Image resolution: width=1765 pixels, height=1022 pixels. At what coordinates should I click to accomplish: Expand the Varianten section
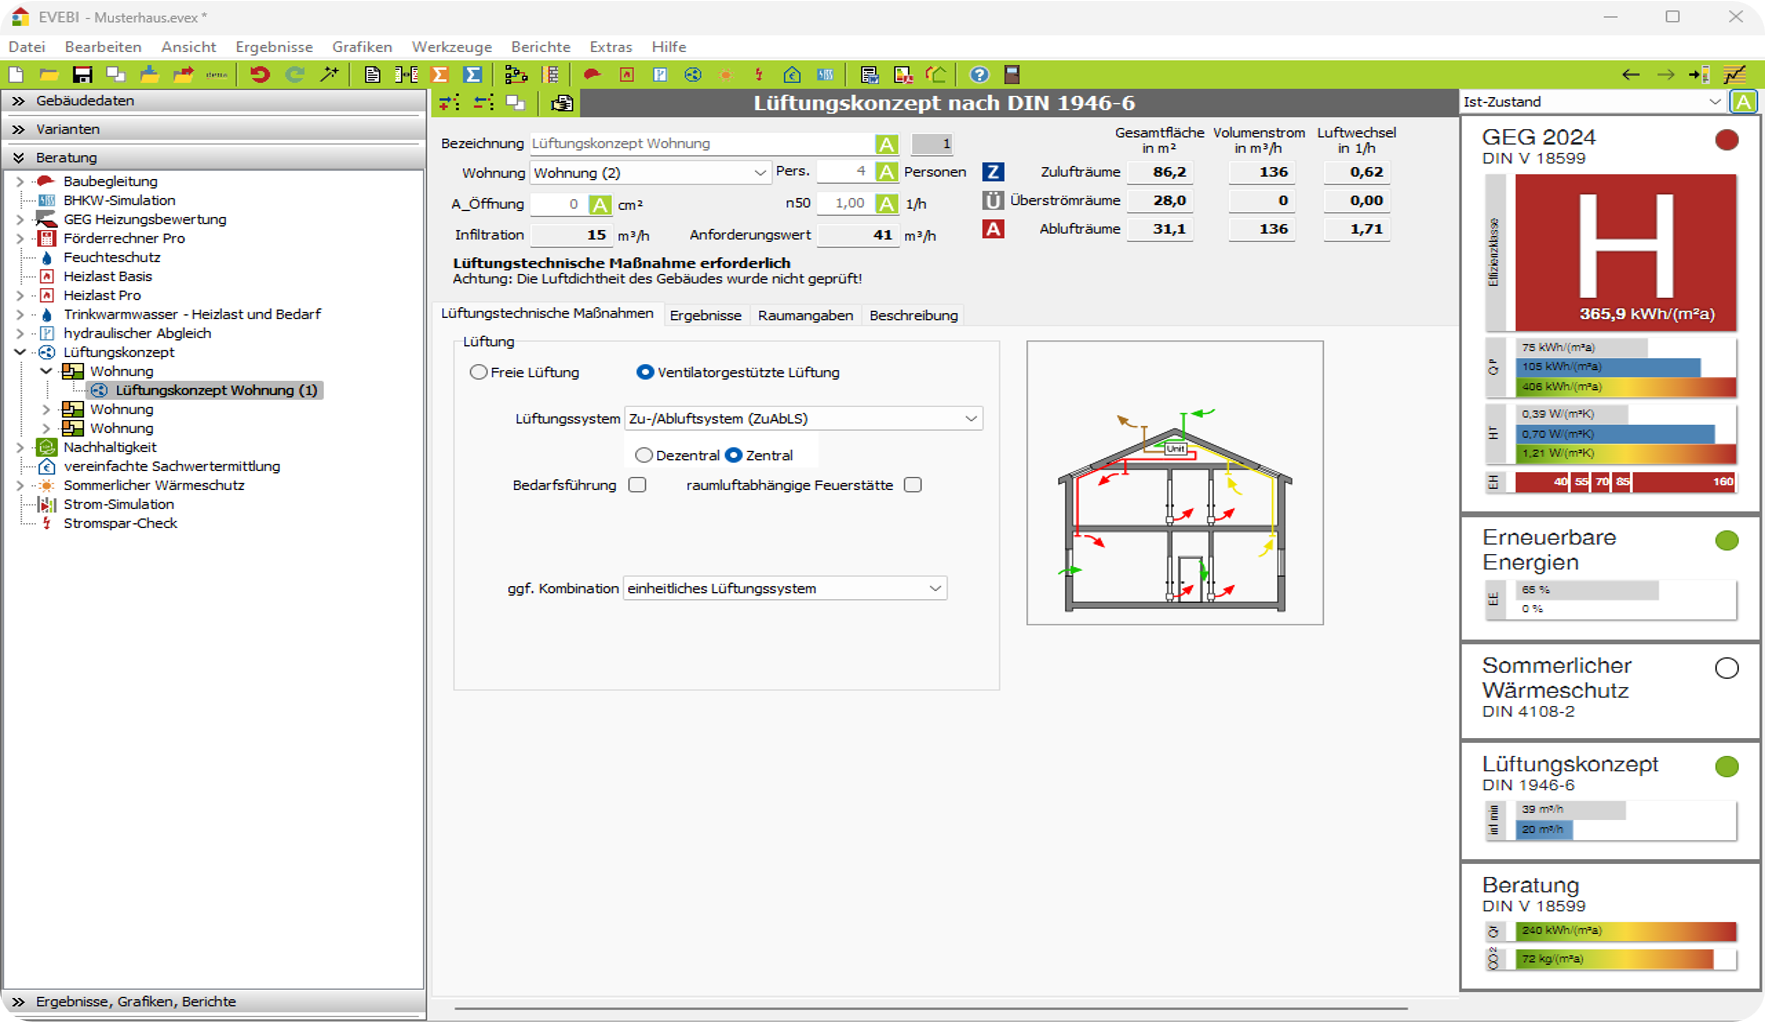214,129
